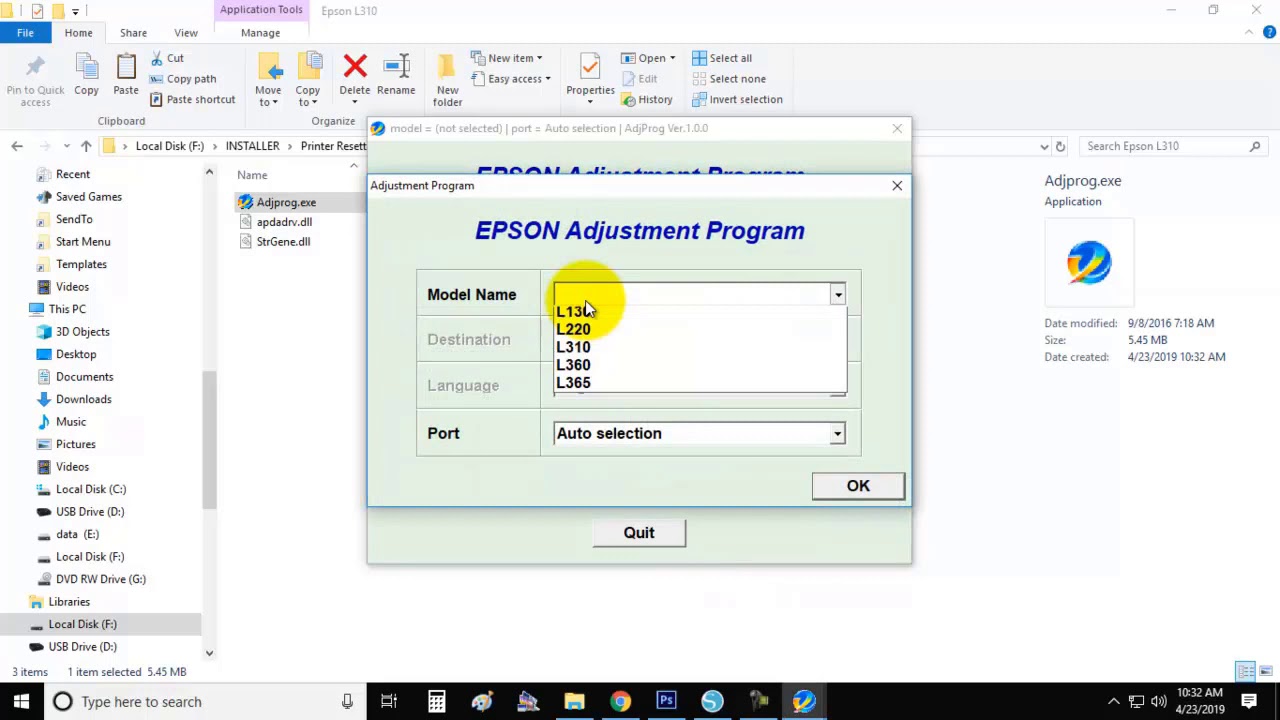This screenshot has width=1280, height=720.
Task: Open the Port dropdown arrow
Action: (x=837, y=433)
